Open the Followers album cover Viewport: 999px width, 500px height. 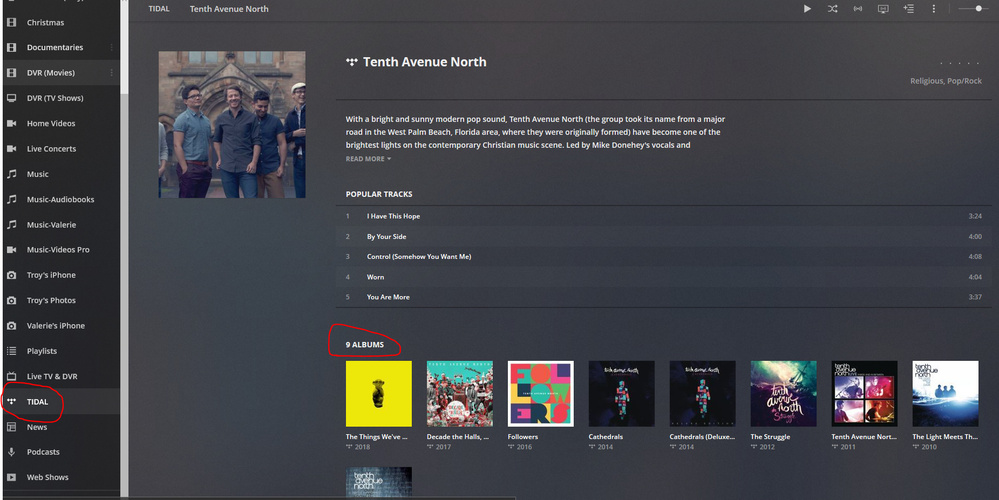(x=540, y=394)
